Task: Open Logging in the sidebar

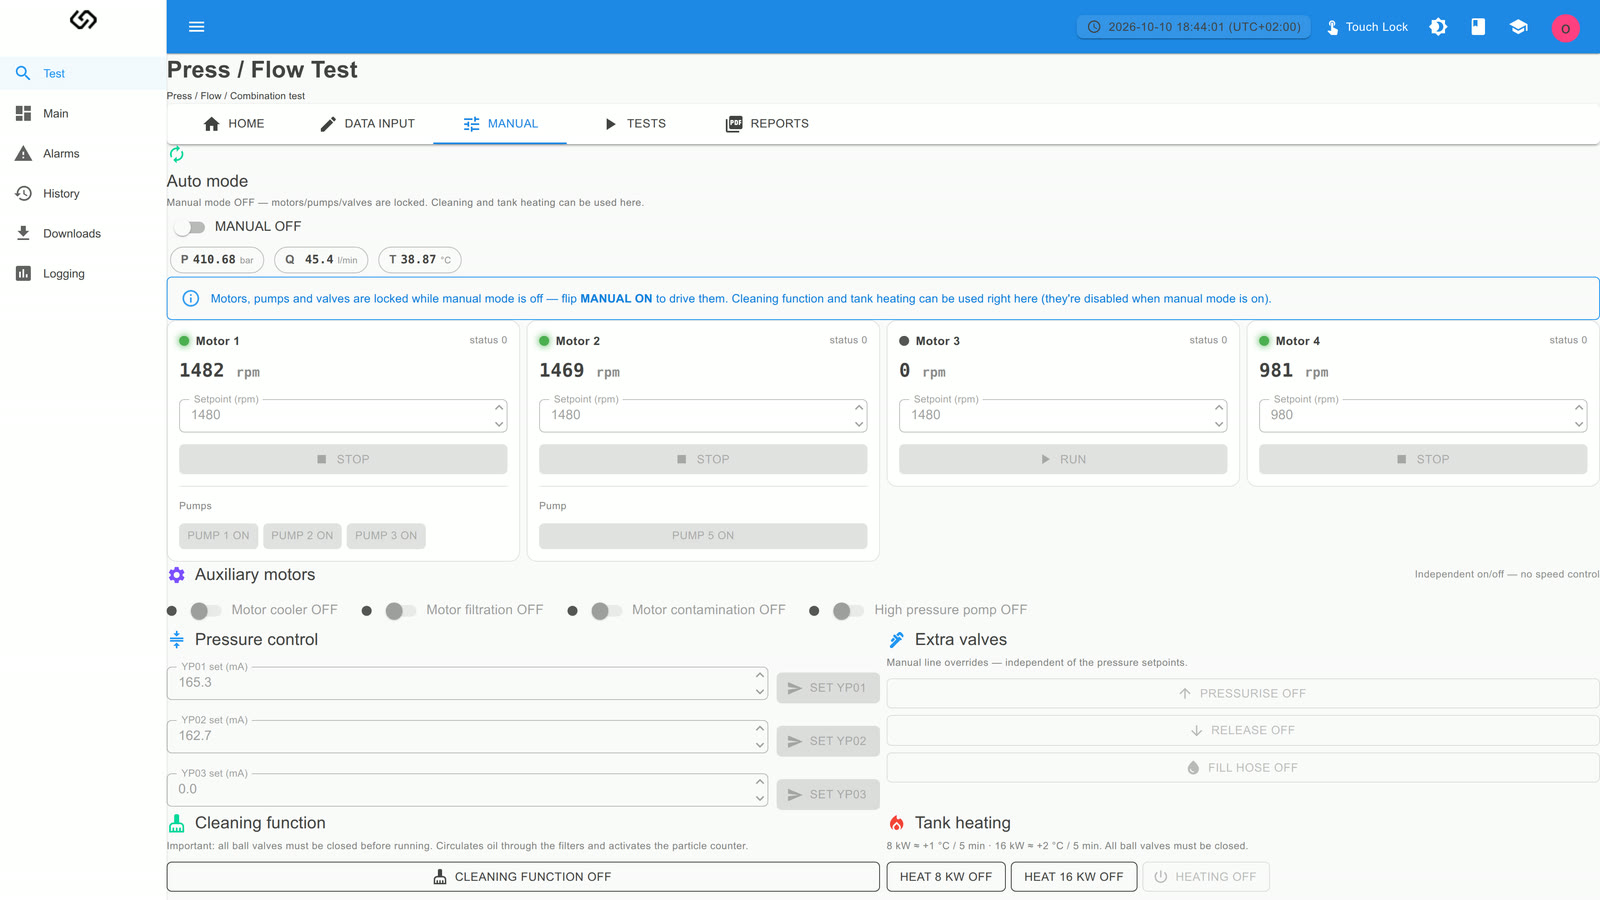Action: click(83, 274)
